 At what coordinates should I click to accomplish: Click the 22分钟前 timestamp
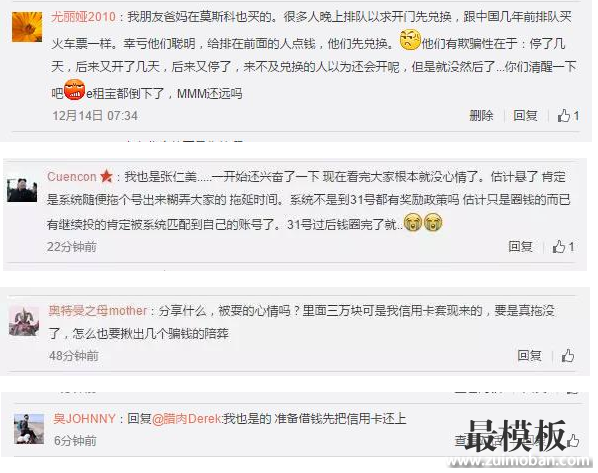click(x=72, y=247)
